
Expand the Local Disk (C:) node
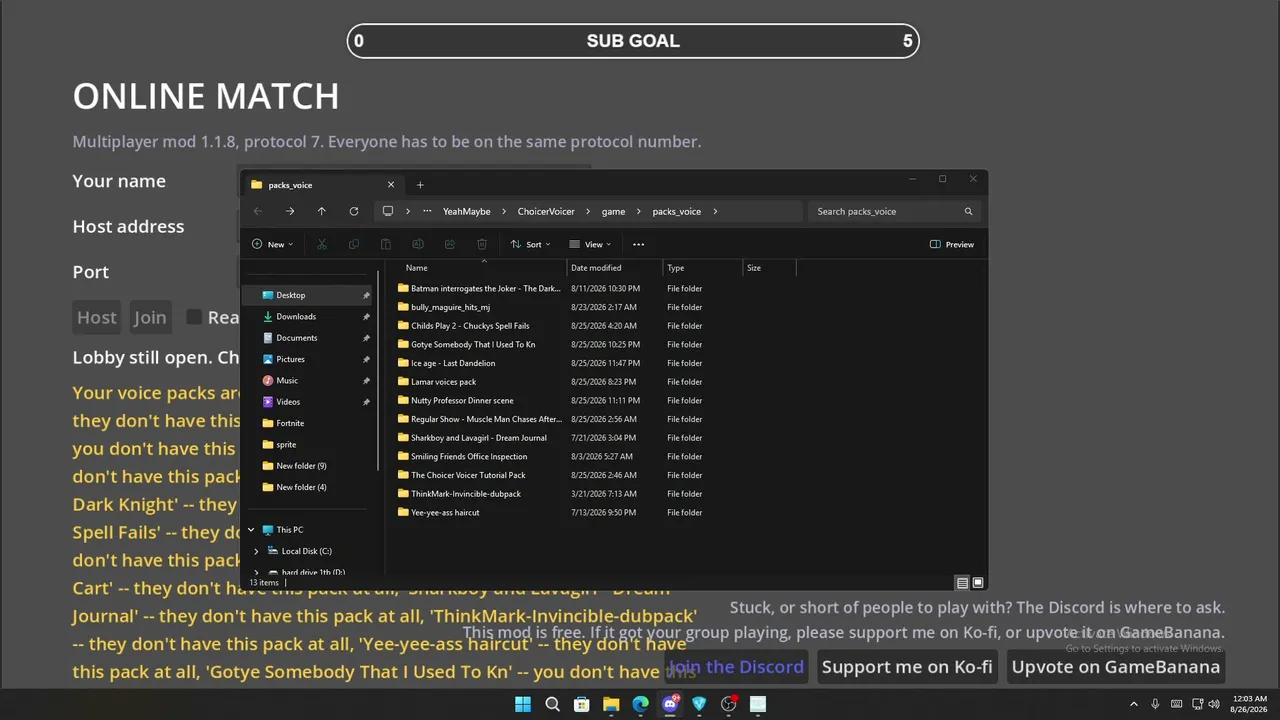[256, 551]
